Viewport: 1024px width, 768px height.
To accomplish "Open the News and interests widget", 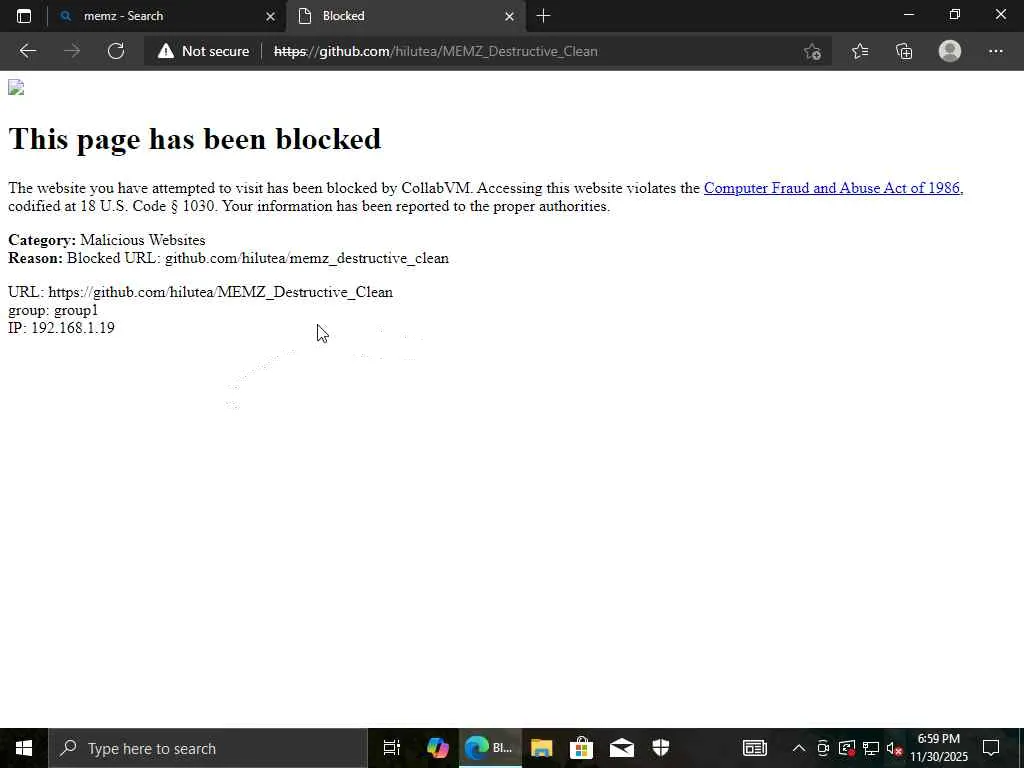I will (x=754, y=748).
